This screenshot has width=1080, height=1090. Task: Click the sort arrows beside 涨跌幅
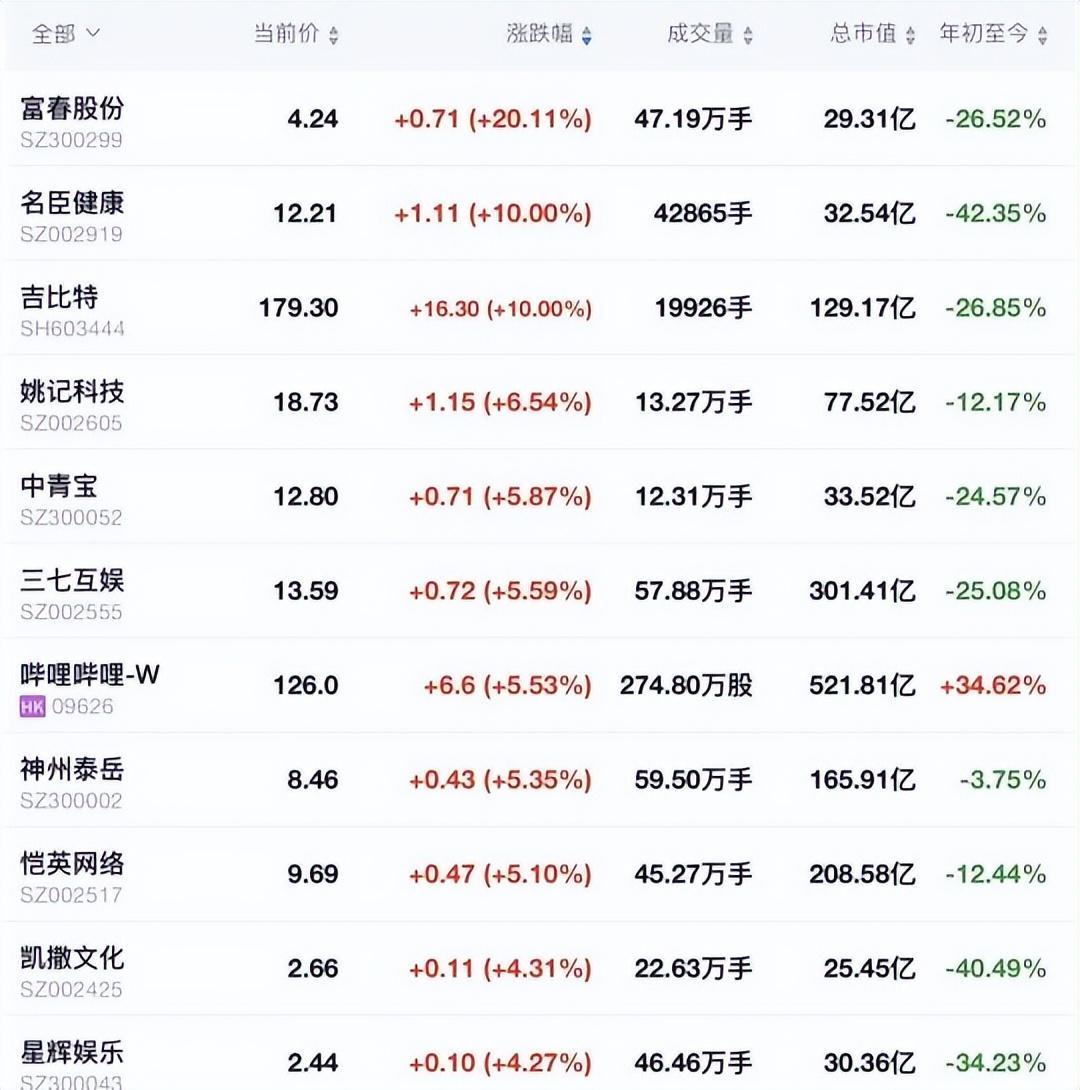[587, 35]
